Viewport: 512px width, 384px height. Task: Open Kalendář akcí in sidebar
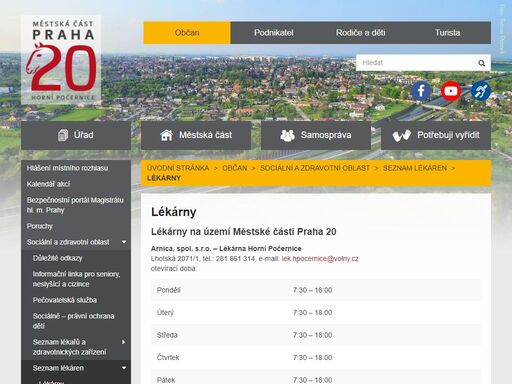[x=48, y=184]
